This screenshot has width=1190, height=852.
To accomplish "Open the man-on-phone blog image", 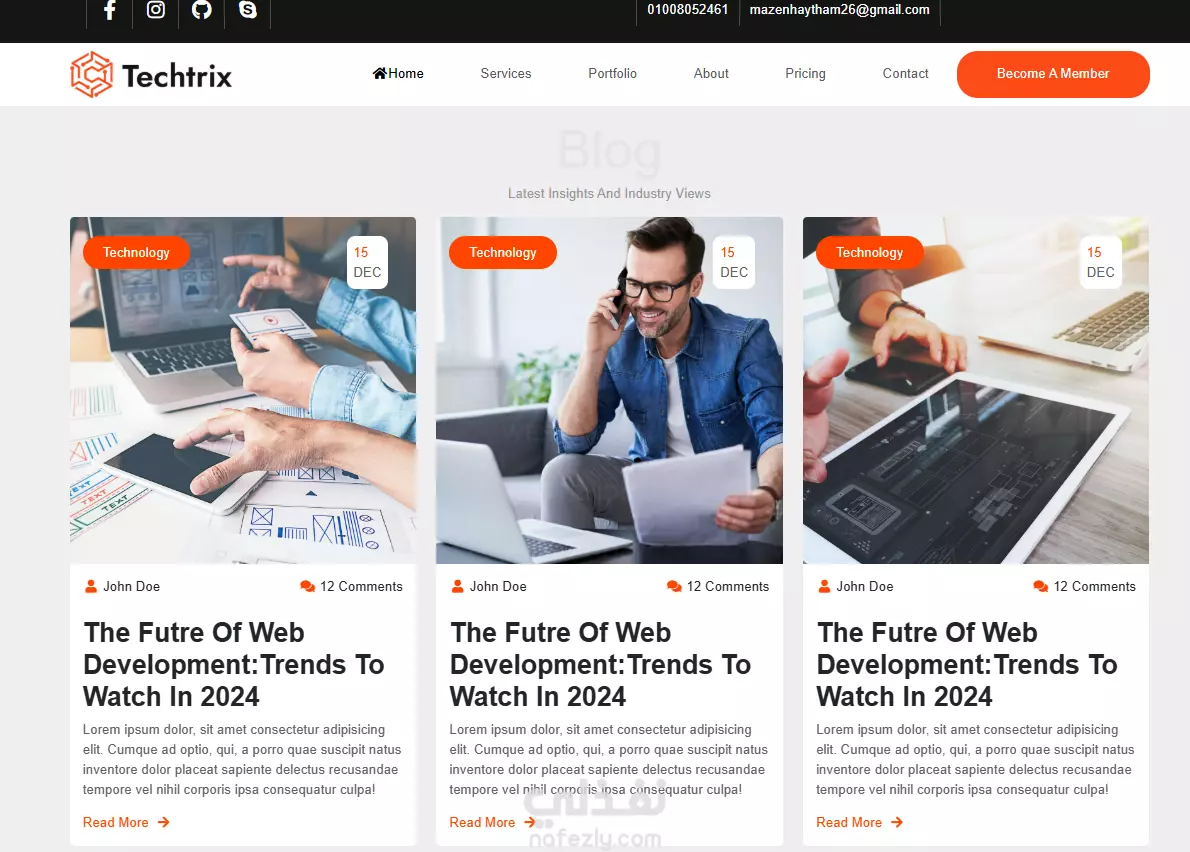I will 609,390.
